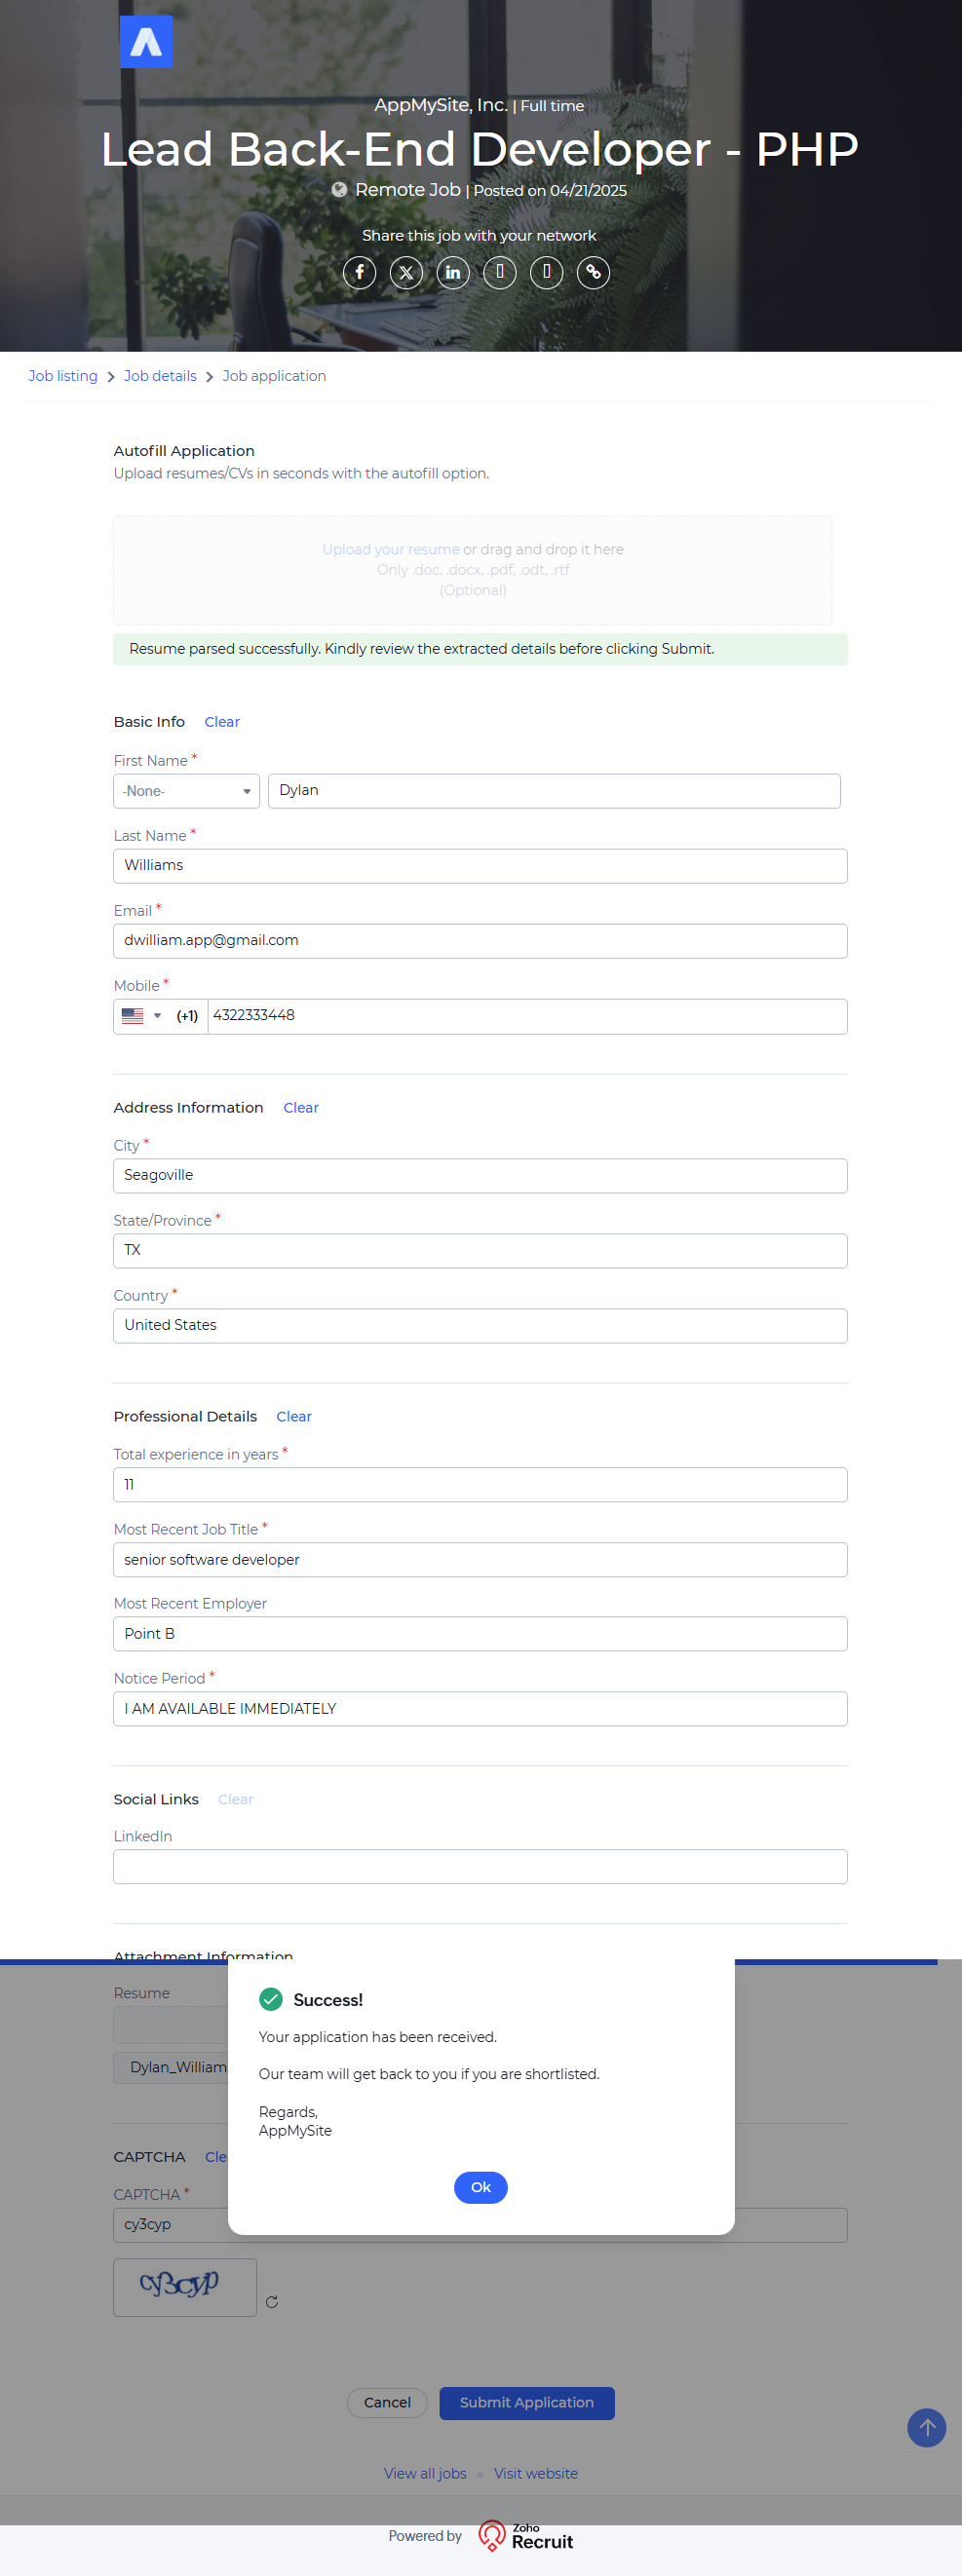Viewport: 962px width, 2576px height.
Task: Click the LinkedIn input field
Action: 480,1866
